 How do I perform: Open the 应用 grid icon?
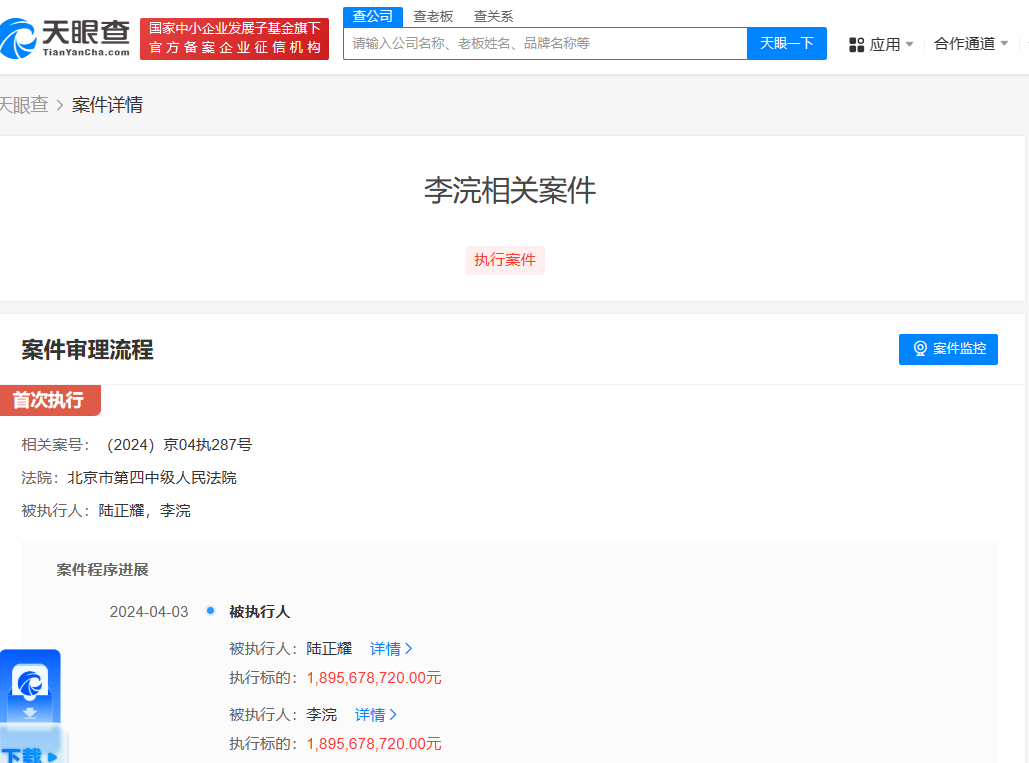[x=855, y=44]
